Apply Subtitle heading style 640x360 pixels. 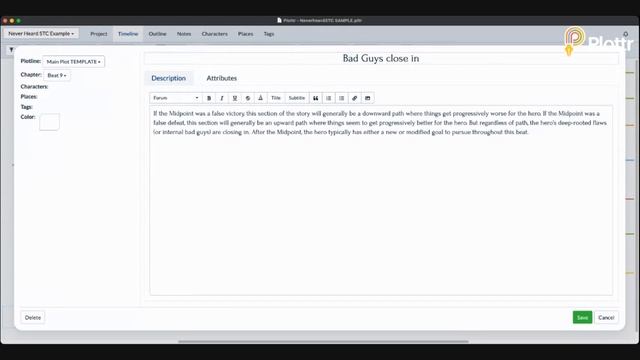(x=297, y=98)
